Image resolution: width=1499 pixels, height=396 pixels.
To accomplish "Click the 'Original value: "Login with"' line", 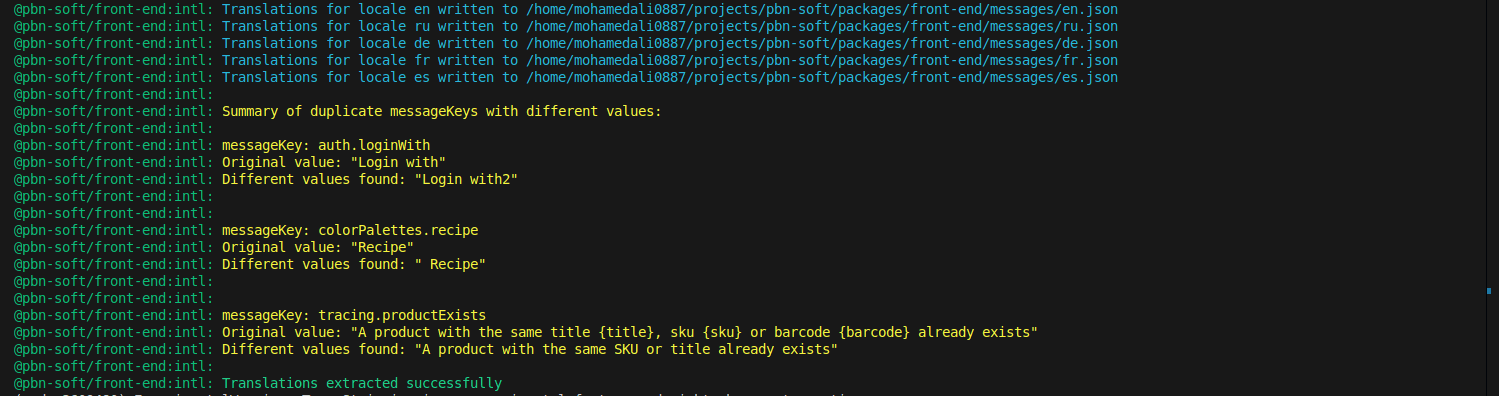I will [x=334, y=162].
